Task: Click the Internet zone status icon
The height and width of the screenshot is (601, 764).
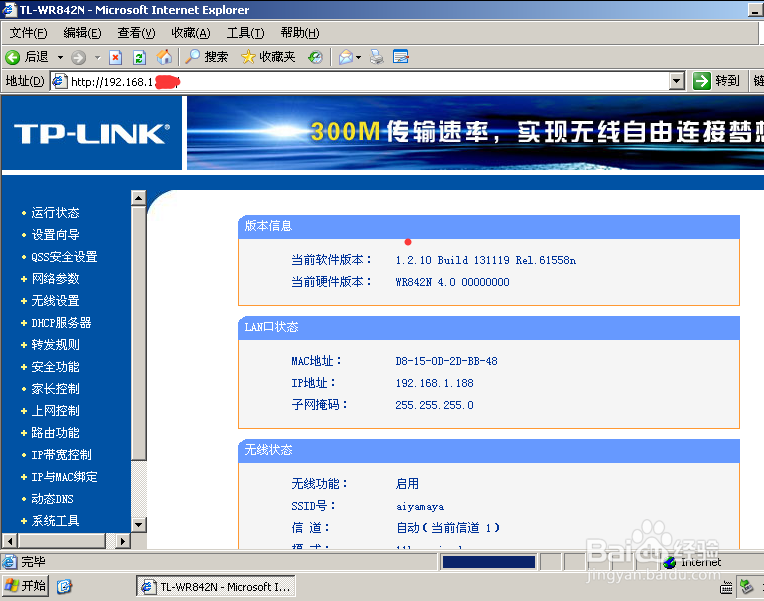Action: coord(669,562)
